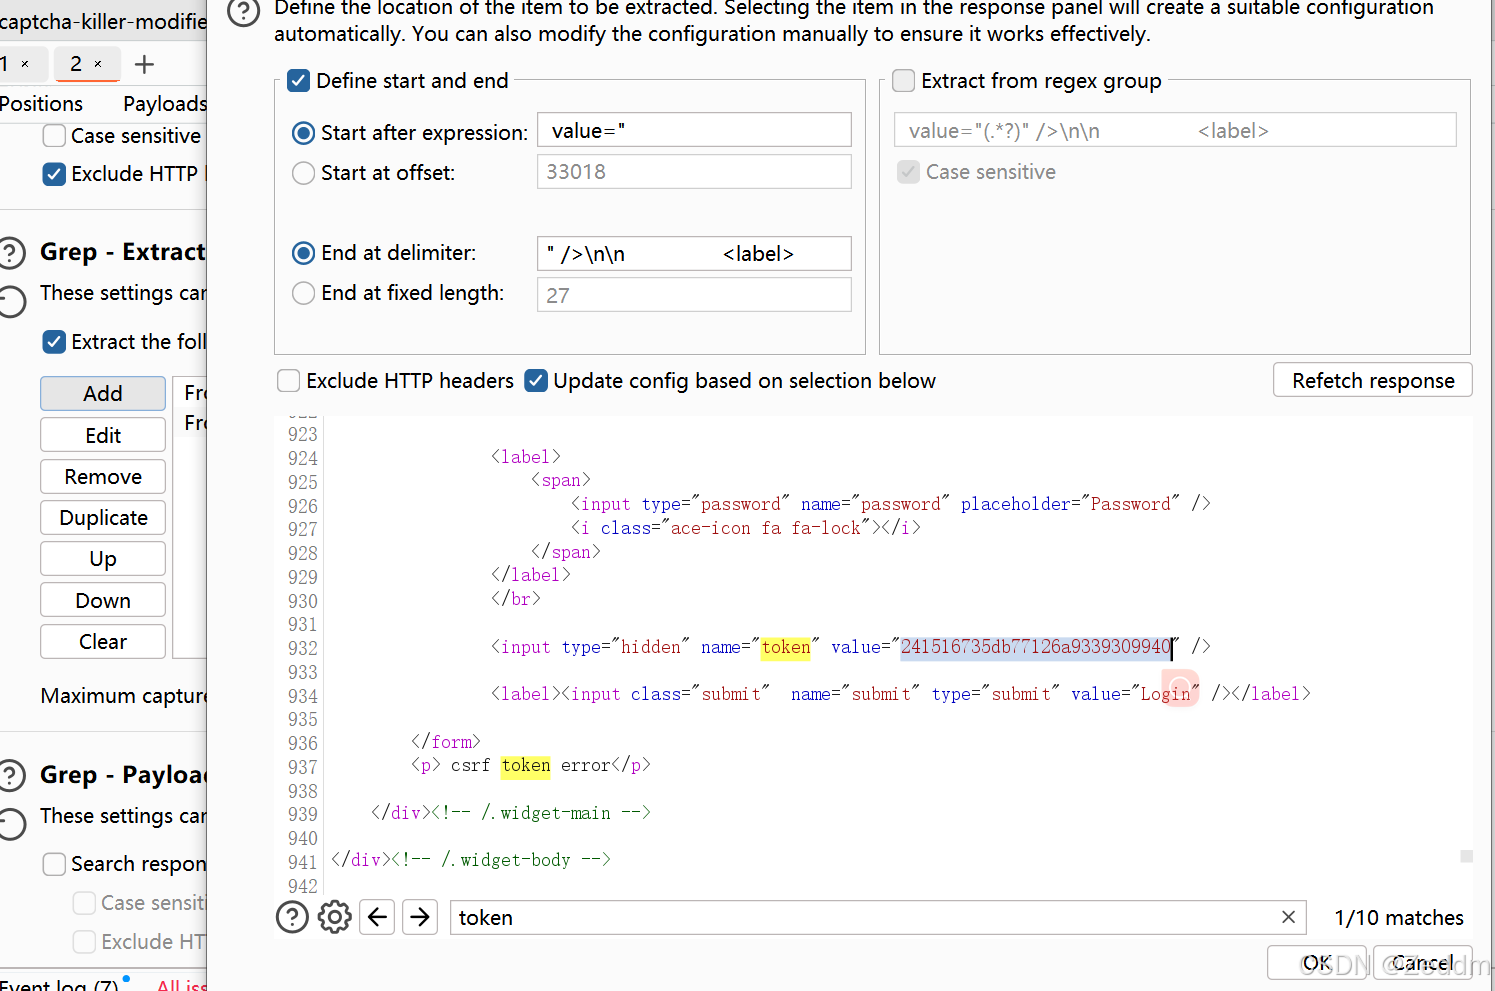Open help for Grep - Payloads section

click(x=11, y=775)
